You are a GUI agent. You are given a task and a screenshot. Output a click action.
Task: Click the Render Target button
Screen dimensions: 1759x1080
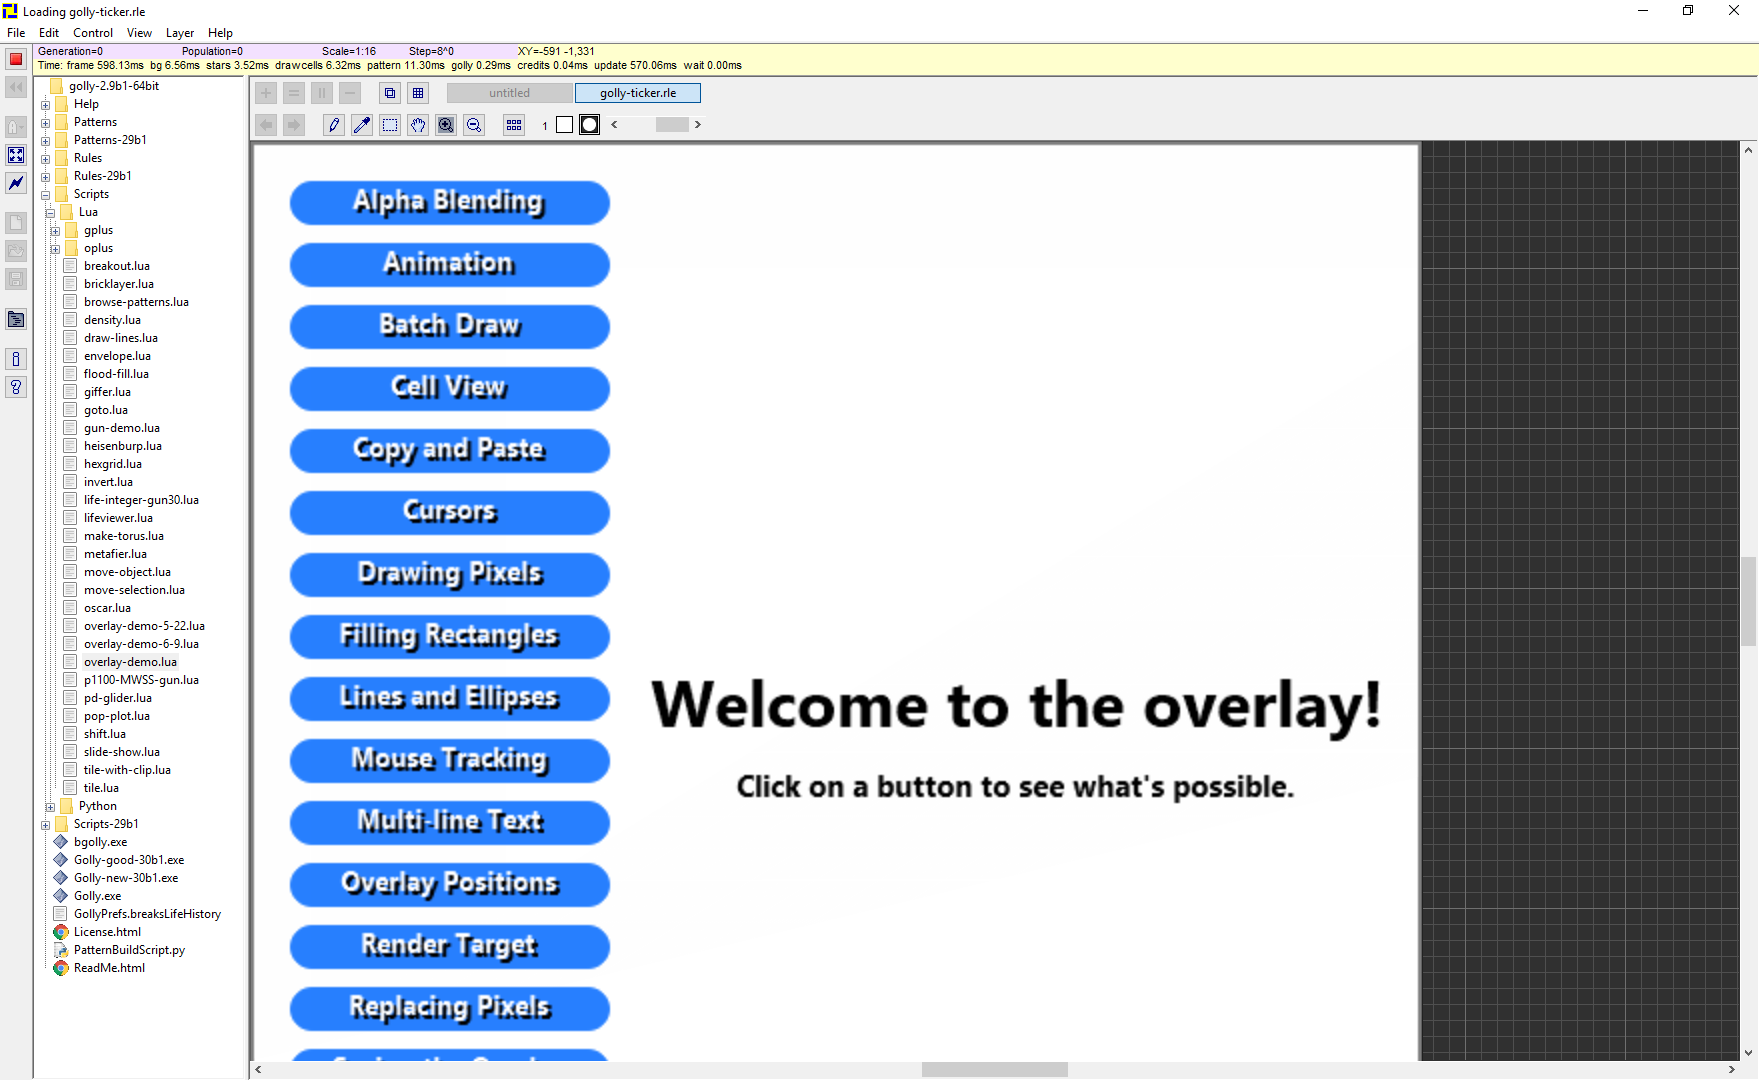(449, 947)
